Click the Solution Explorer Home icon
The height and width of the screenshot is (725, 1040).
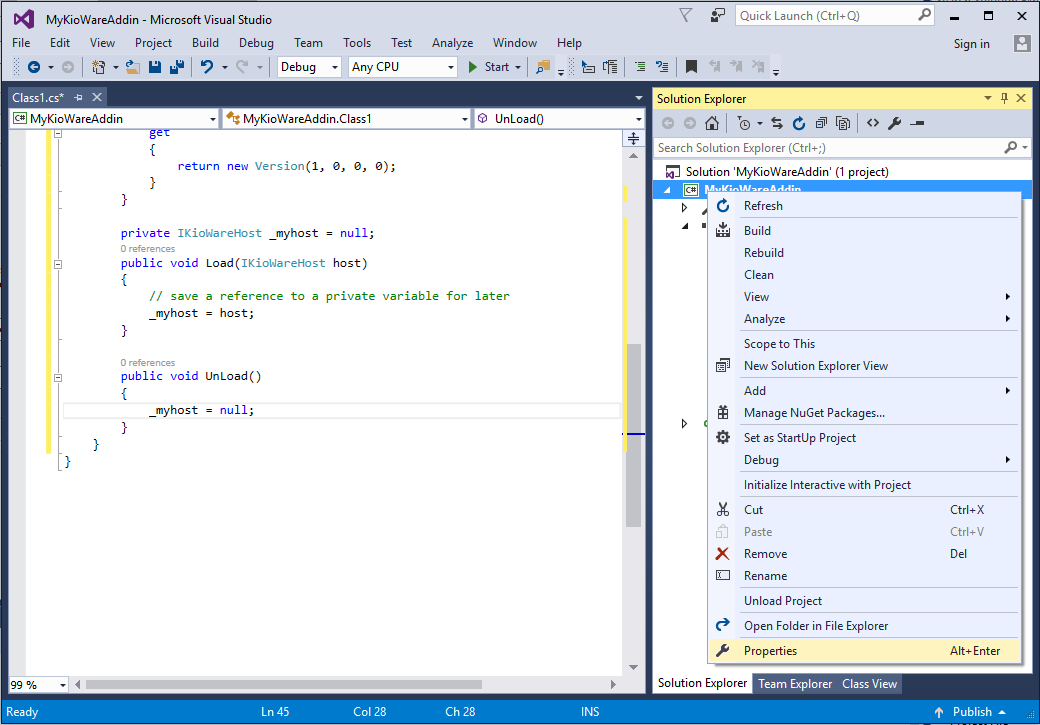pyautogui.click(x=712, y=123)
